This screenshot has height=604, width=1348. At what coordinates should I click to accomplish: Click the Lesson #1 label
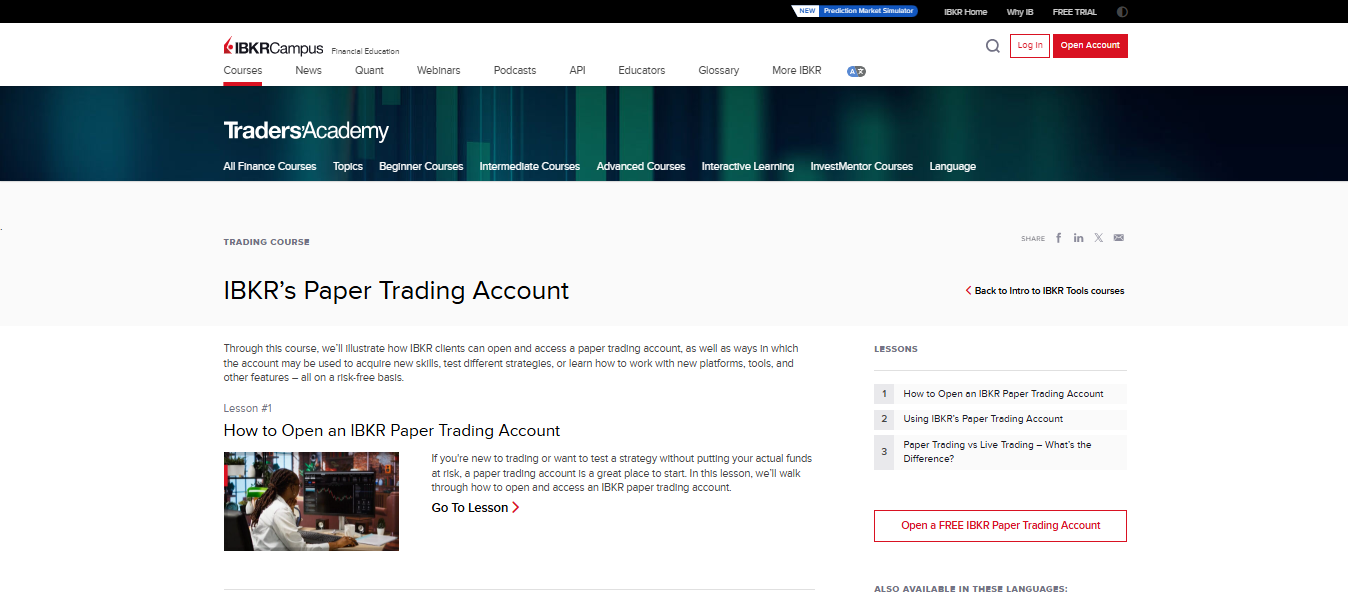[x=248, y=409]
